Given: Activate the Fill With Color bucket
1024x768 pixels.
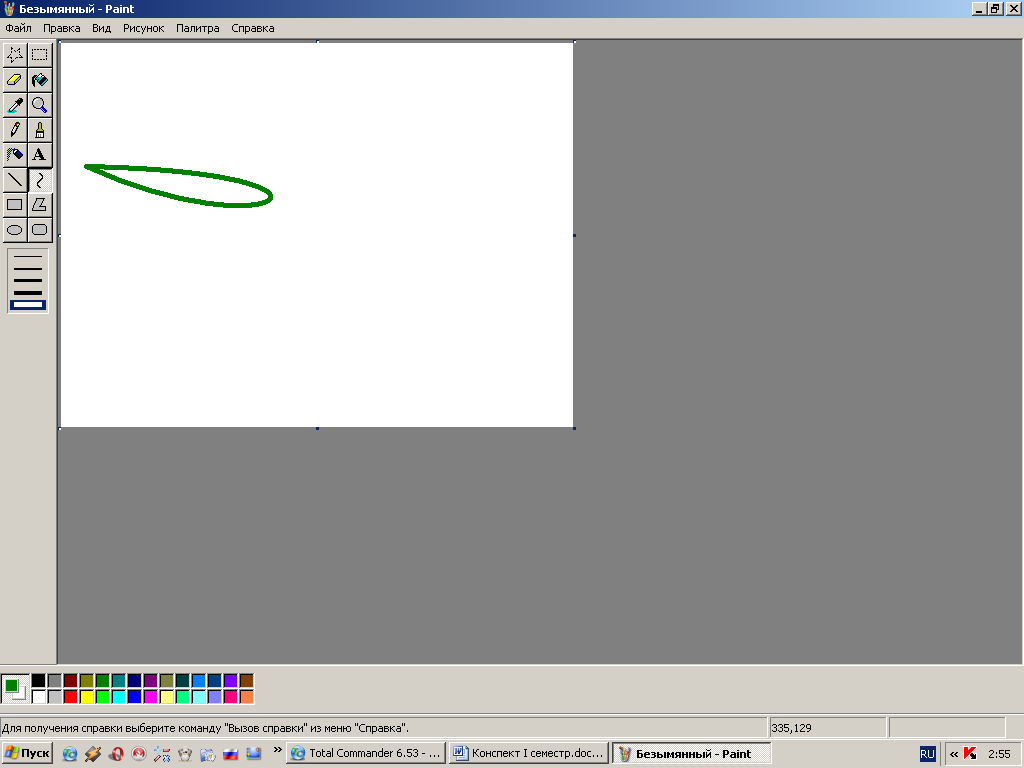Looking at the screenshot, I should click(40, 80).
